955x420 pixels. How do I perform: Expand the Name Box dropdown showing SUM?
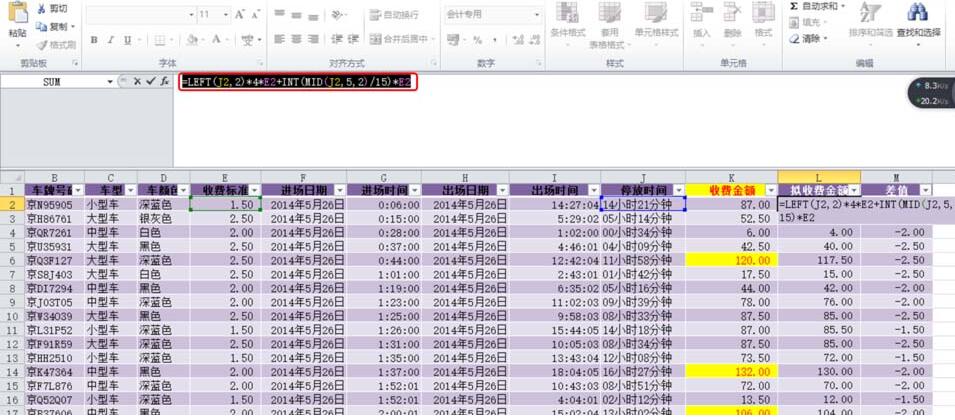[109, 81]
